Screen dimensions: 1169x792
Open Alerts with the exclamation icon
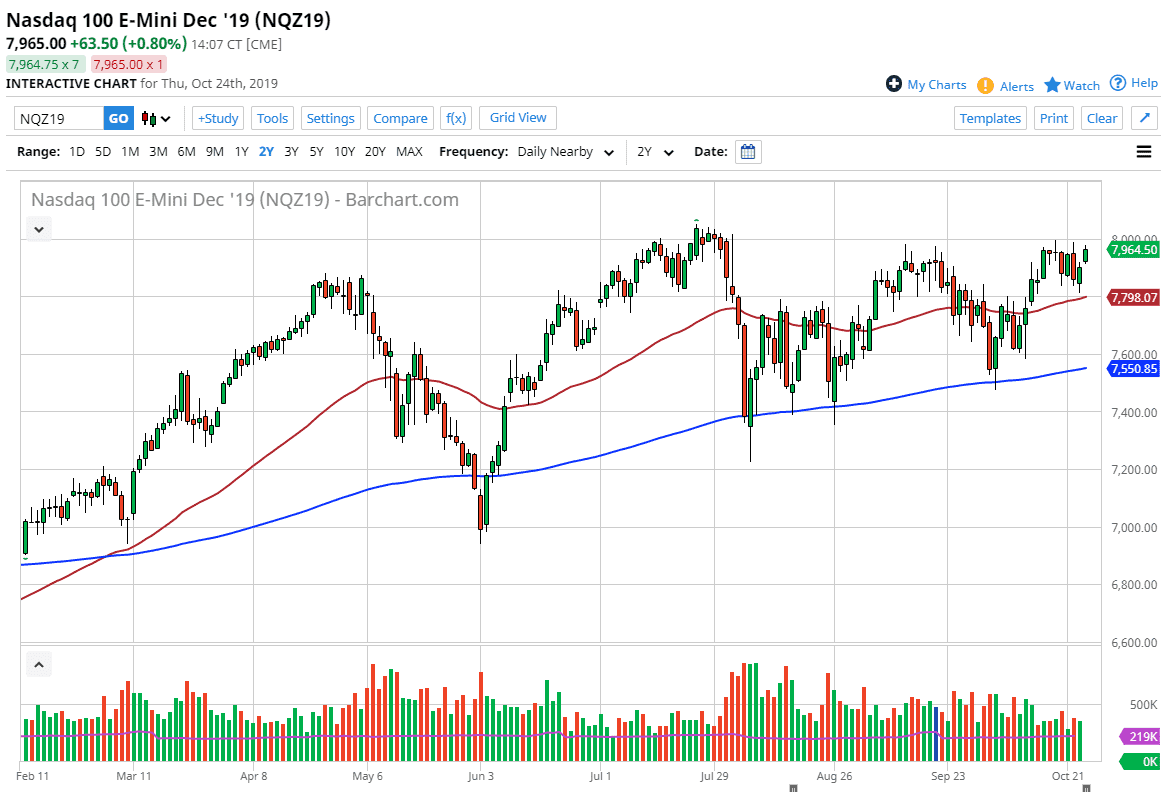985,85
